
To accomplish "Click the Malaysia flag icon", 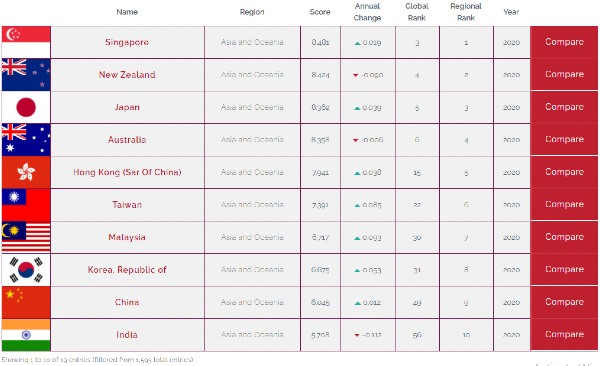I will tap(26, 237).
